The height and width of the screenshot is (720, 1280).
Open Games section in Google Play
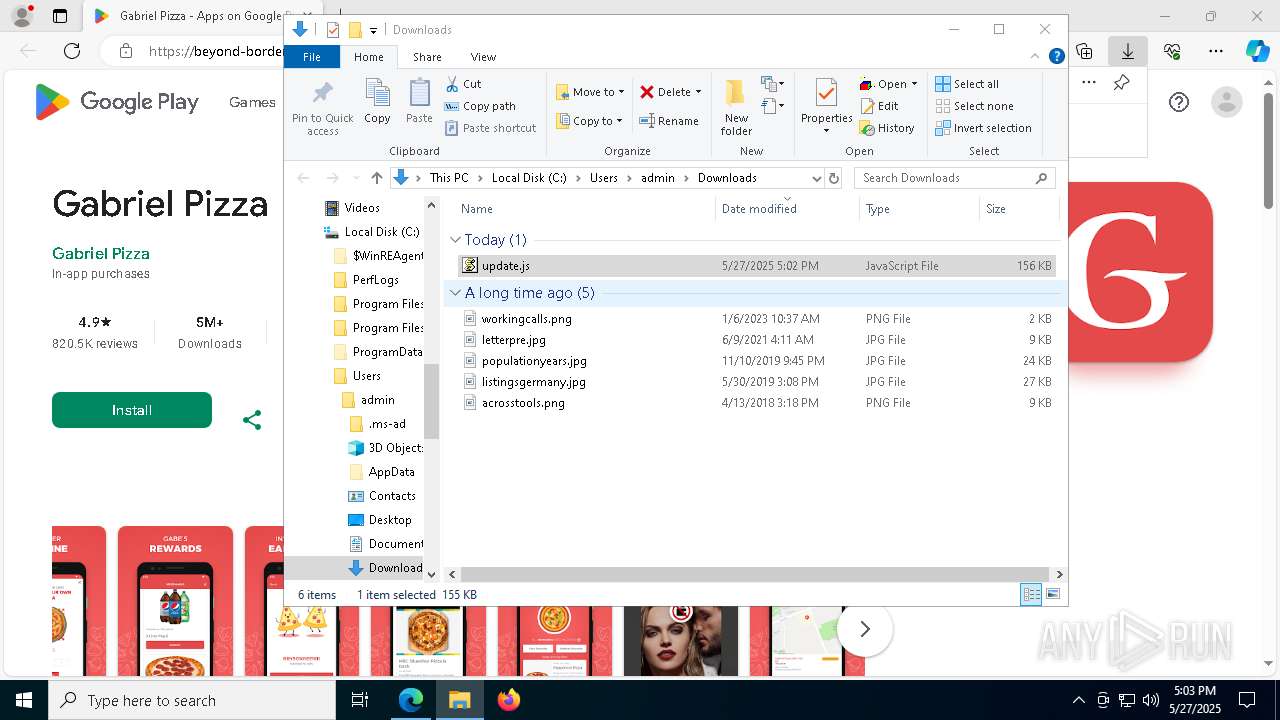[252, 102]
